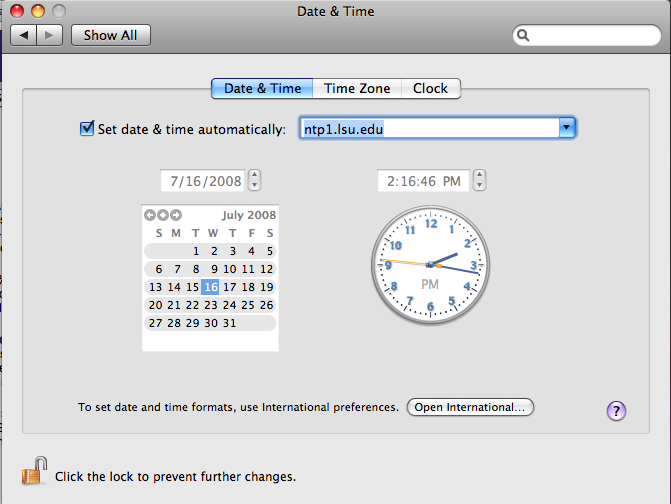This screenshot has height=504, width=671.
Task: Click highlighted July 16 in calendar
Action: point(211,287)
